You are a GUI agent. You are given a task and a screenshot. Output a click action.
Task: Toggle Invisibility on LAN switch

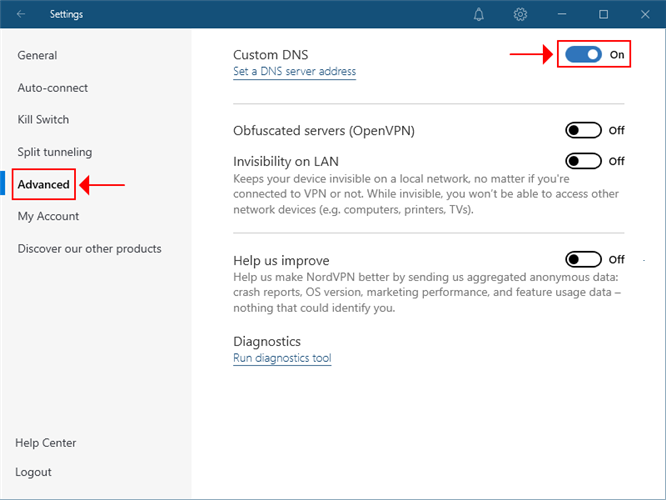583,160
